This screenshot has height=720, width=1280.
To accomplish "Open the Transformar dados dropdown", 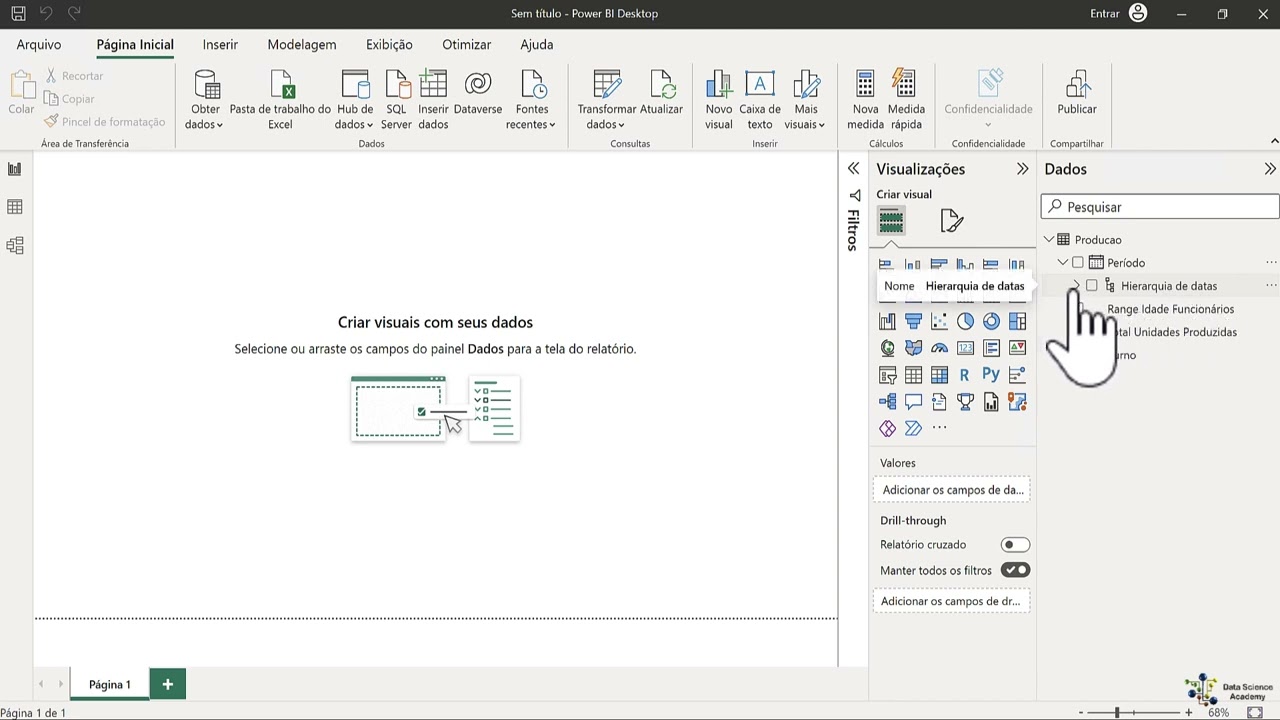I will click(606, 100).
